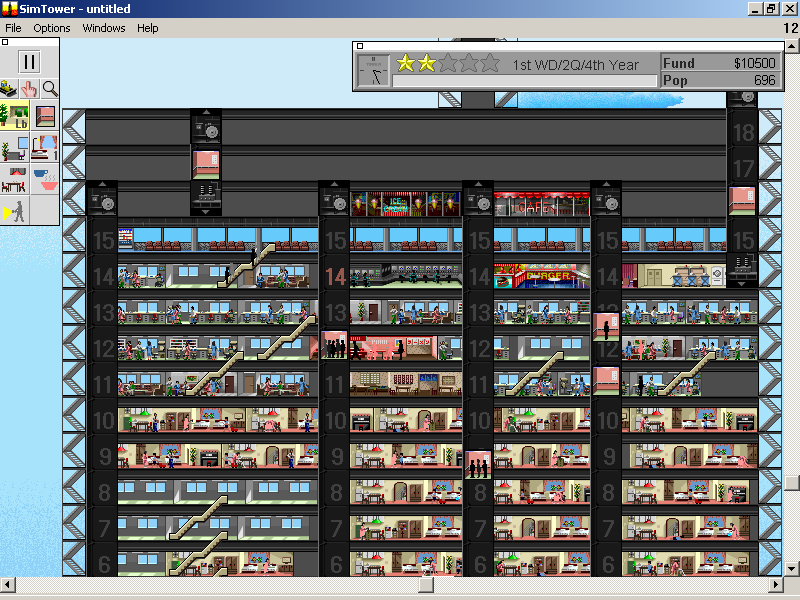Viewport: 800px width, 600px height.
Task: Click the empty elevator car on floor 11
Action: coord(606,381)
